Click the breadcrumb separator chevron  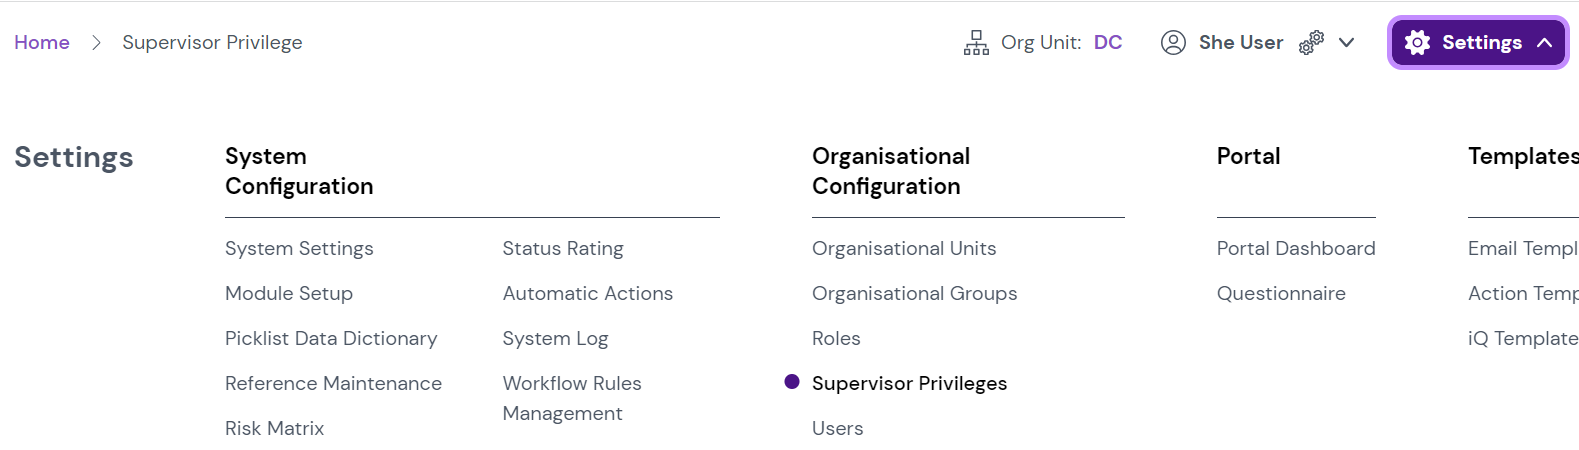pos(96,42)
